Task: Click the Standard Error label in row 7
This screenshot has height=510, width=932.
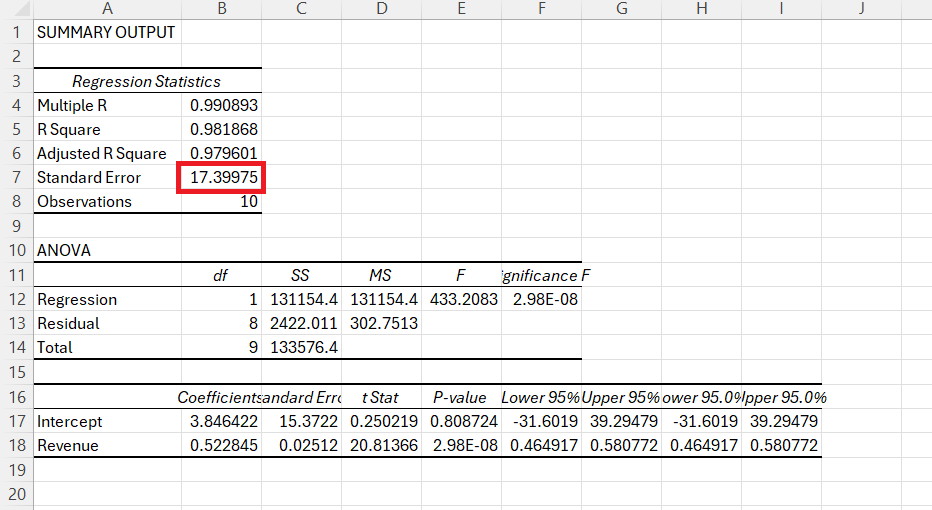Action: [x=107, y=177]
